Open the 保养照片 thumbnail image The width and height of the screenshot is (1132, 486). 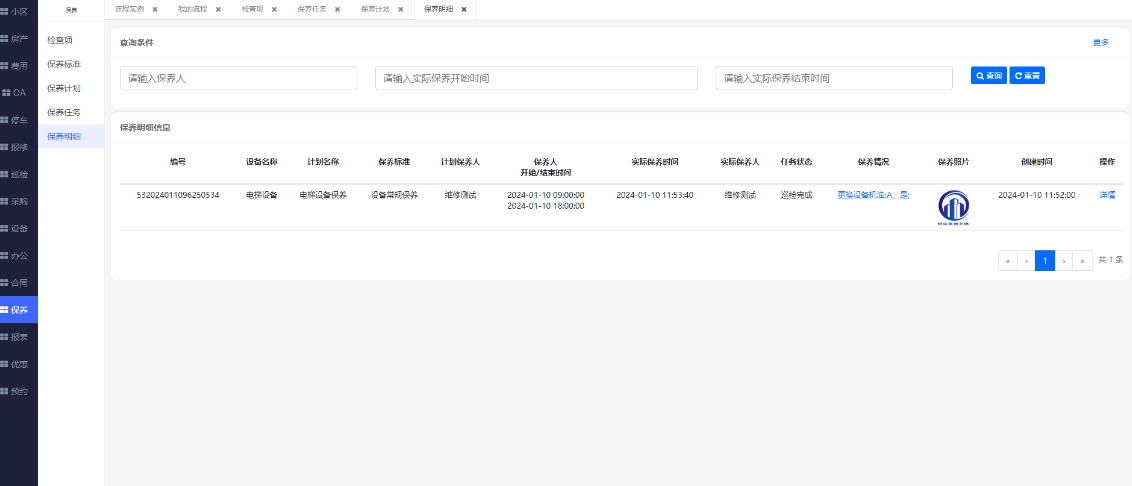point(953,206)
